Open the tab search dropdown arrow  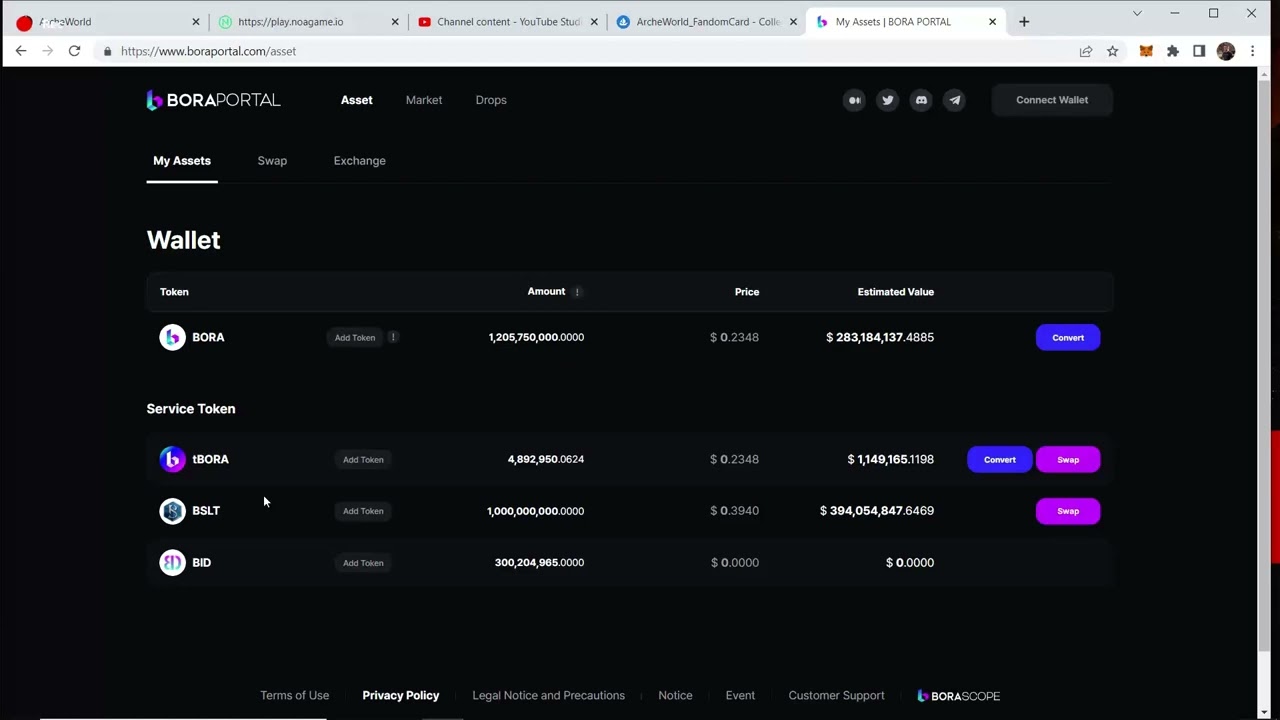[1137, 13]
